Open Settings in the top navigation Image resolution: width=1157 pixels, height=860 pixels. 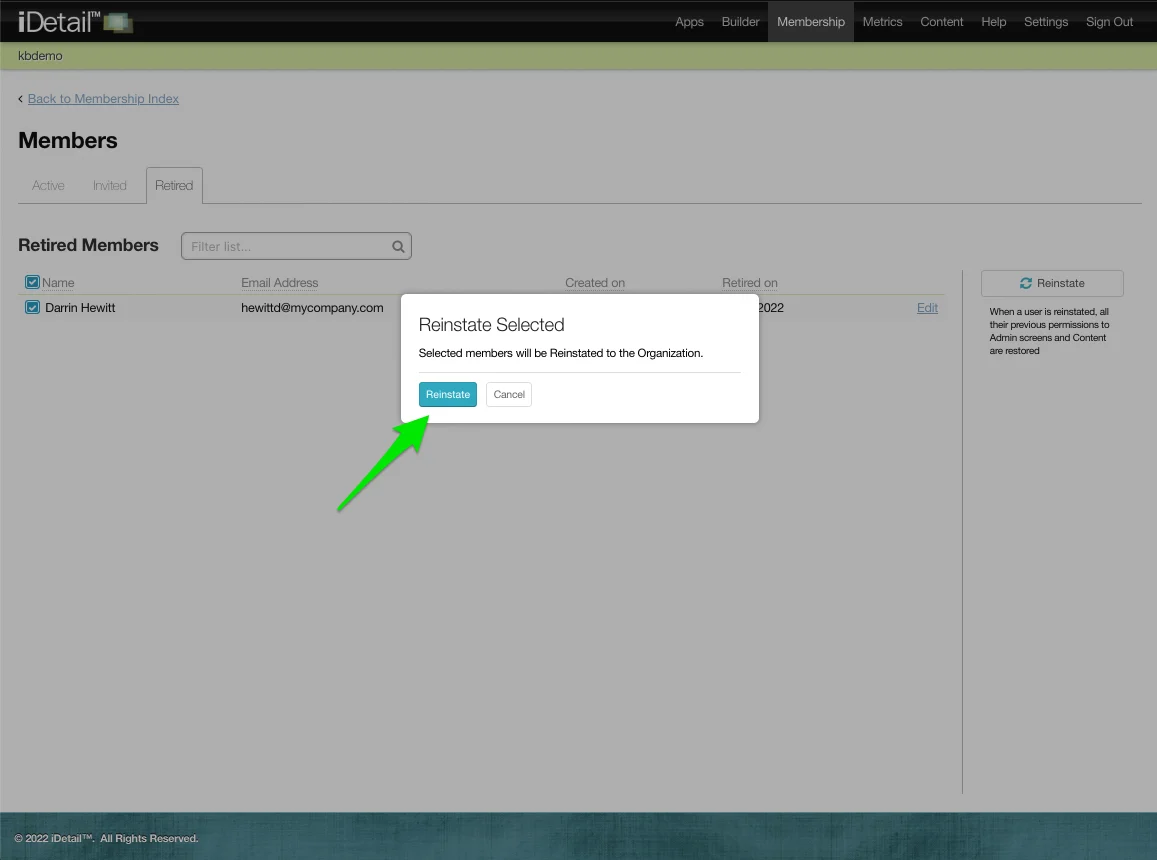[x=1045, y=22]
